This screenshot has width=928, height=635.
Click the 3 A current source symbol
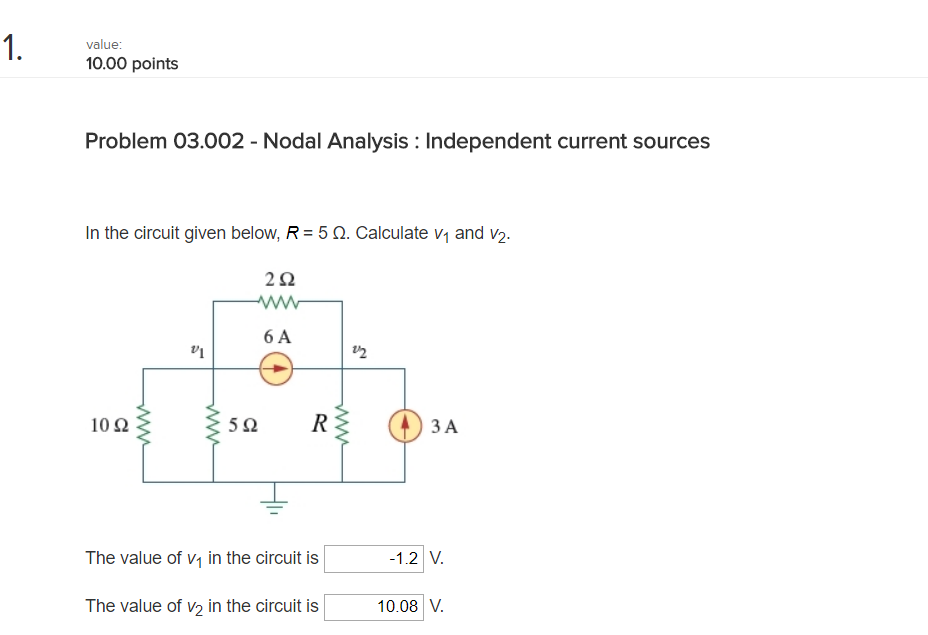click(x=404, y=424)
